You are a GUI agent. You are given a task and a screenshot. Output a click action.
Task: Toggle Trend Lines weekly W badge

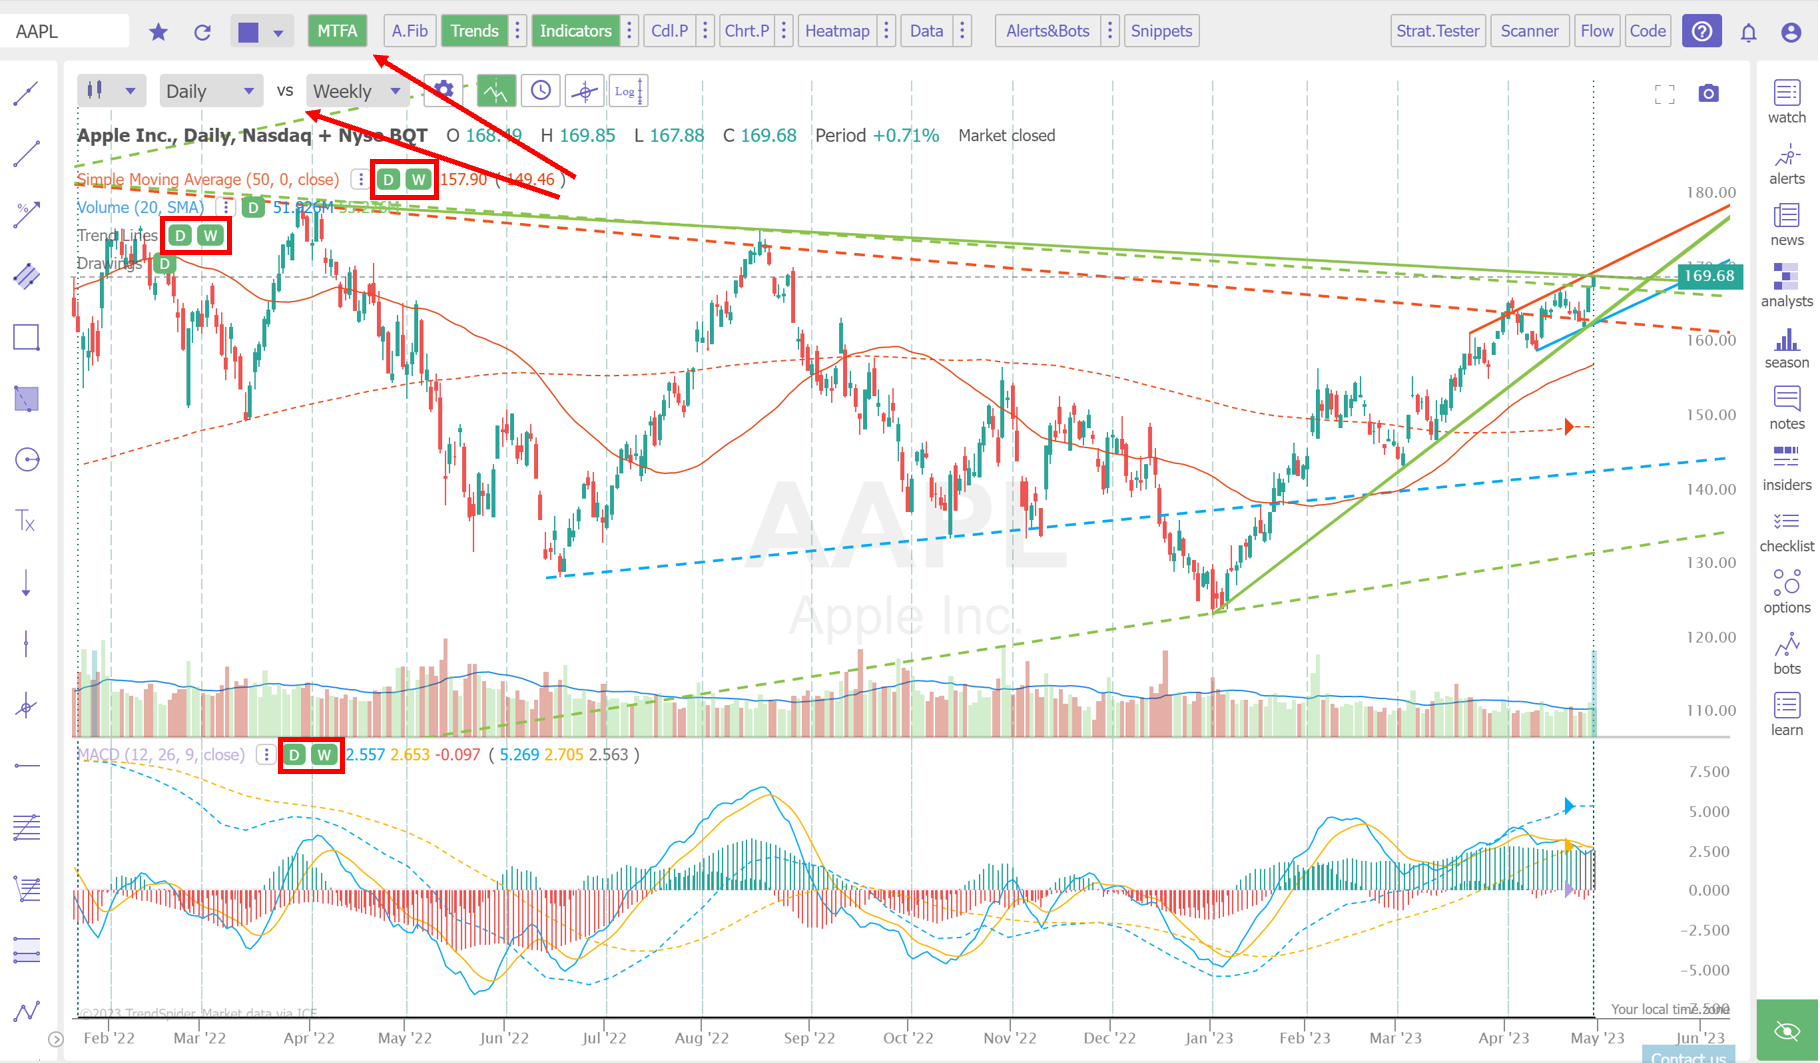tap(210, 235)
